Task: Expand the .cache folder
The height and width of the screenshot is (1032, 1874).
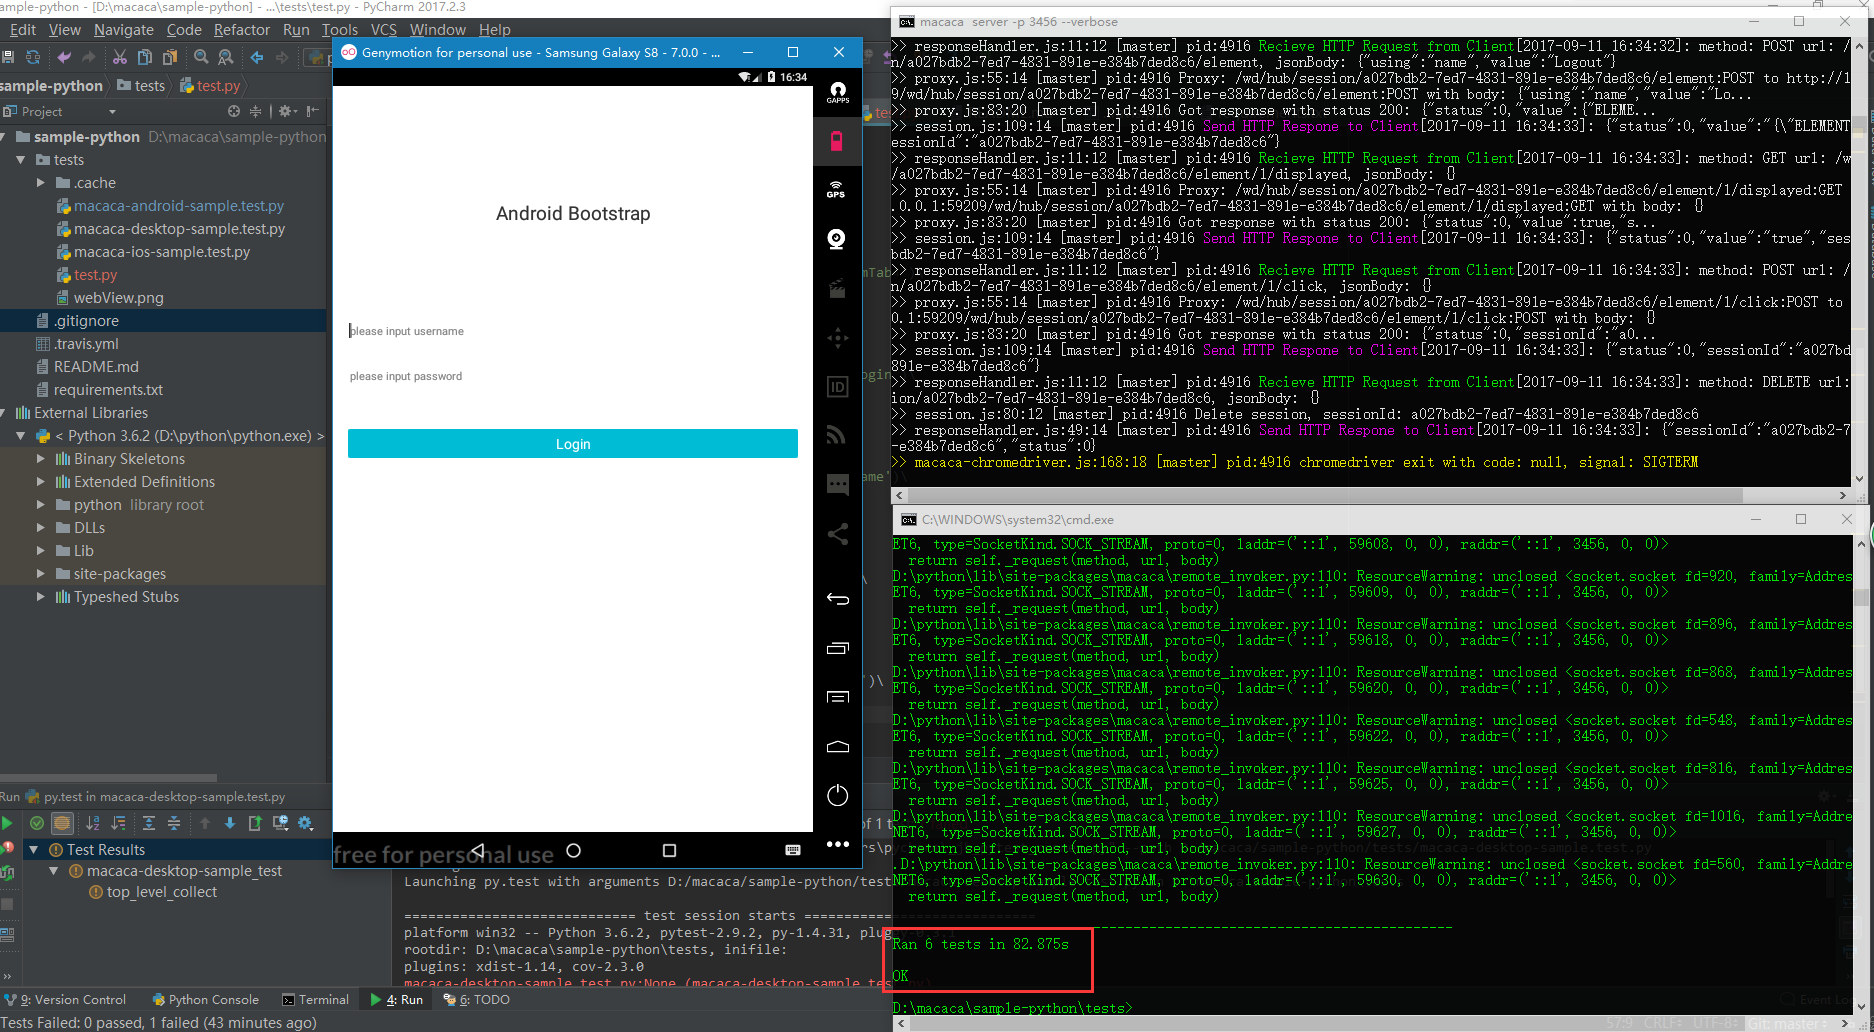Action: 41,183
